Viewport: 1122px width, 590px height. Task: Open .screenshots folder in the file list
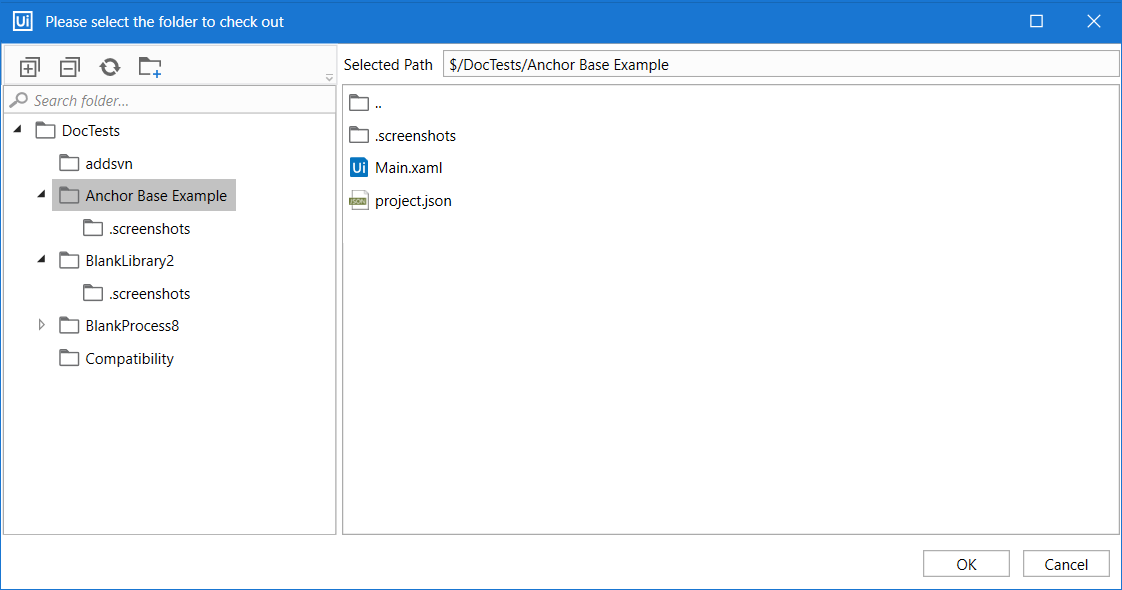pyautogui.click(x=414, y=136)
